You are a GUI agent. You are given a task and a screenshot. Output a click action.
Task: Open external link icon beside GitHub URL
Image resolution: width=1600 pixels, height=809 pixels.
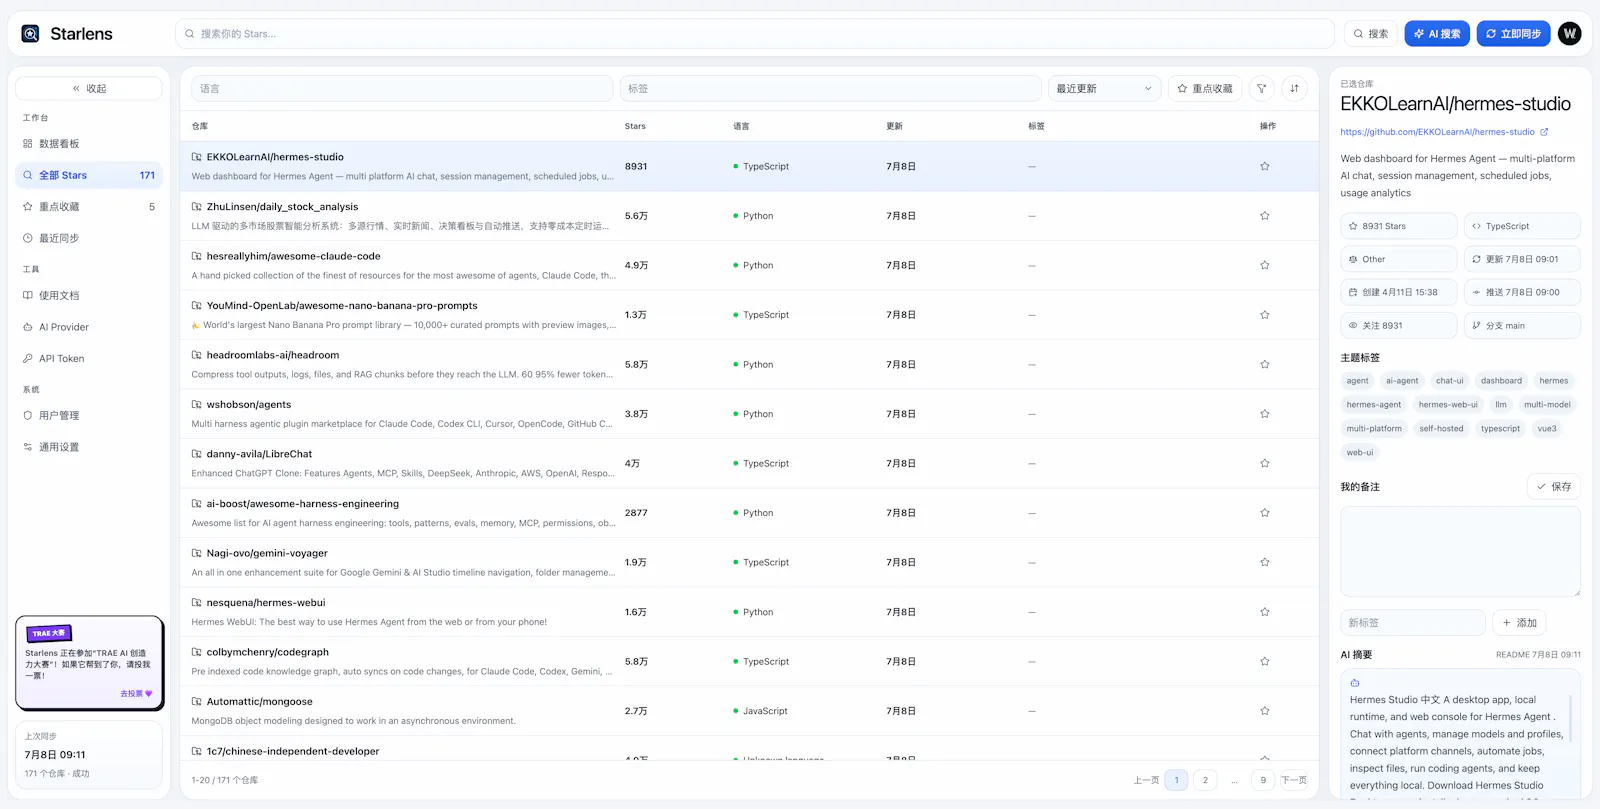(x=1544, y=132)
